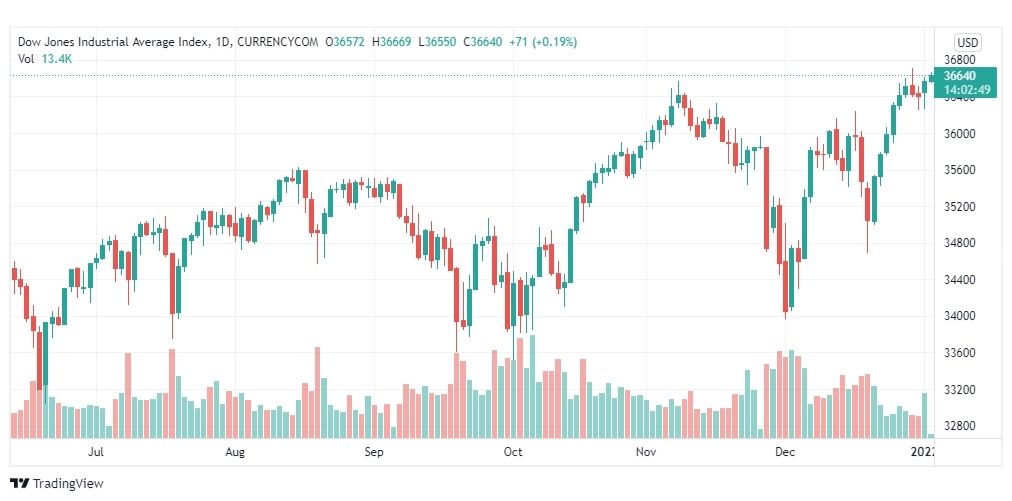
Task: Click the USD currency button
Action: coord(967,43)
